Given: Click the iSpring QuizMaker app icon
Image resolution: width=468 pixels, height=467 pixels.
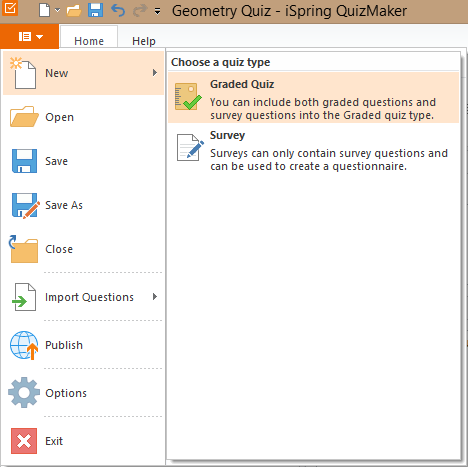Looking at the screenshot, I should (10, 8).
